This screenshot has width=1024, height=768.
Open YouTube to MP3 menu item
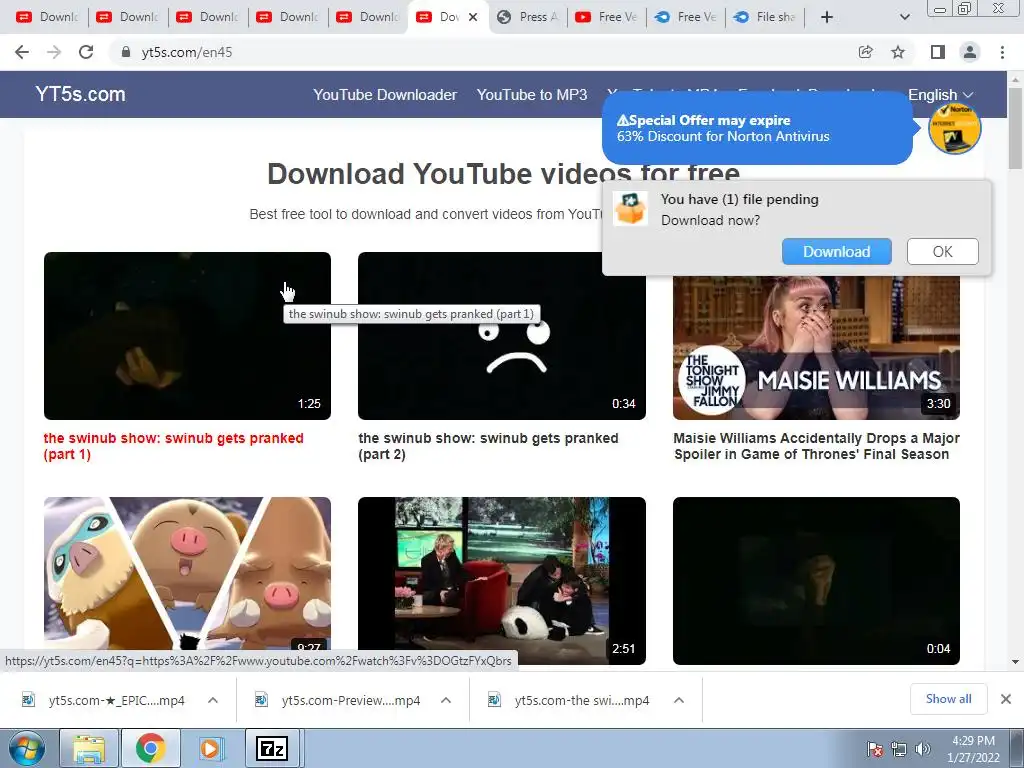tap(532, 95)
